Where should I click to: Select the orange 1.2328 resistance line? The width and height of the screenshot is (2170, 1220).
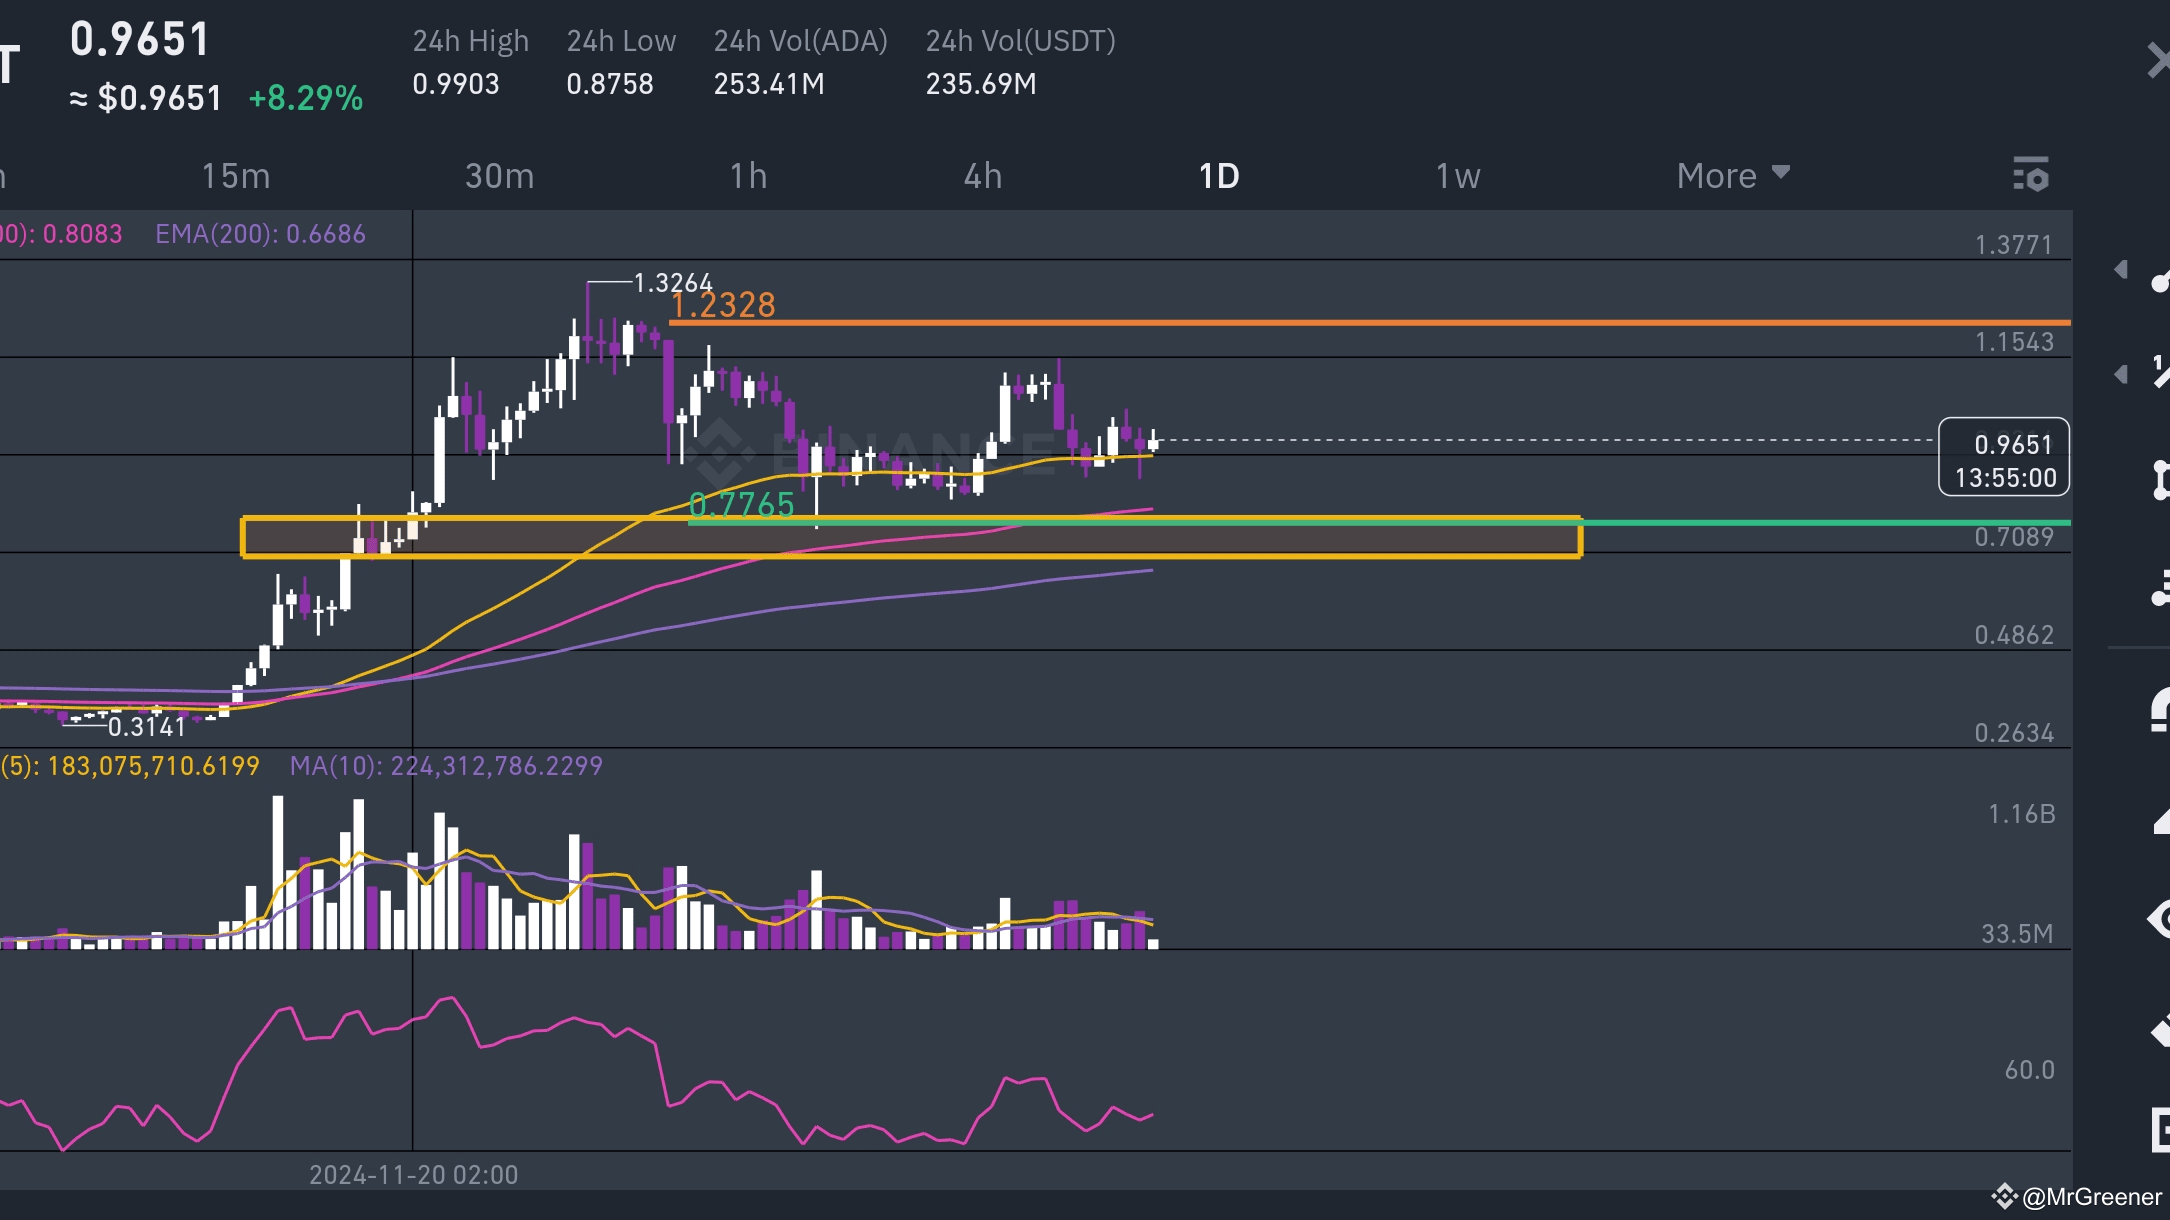click(x=1370, y=323)
